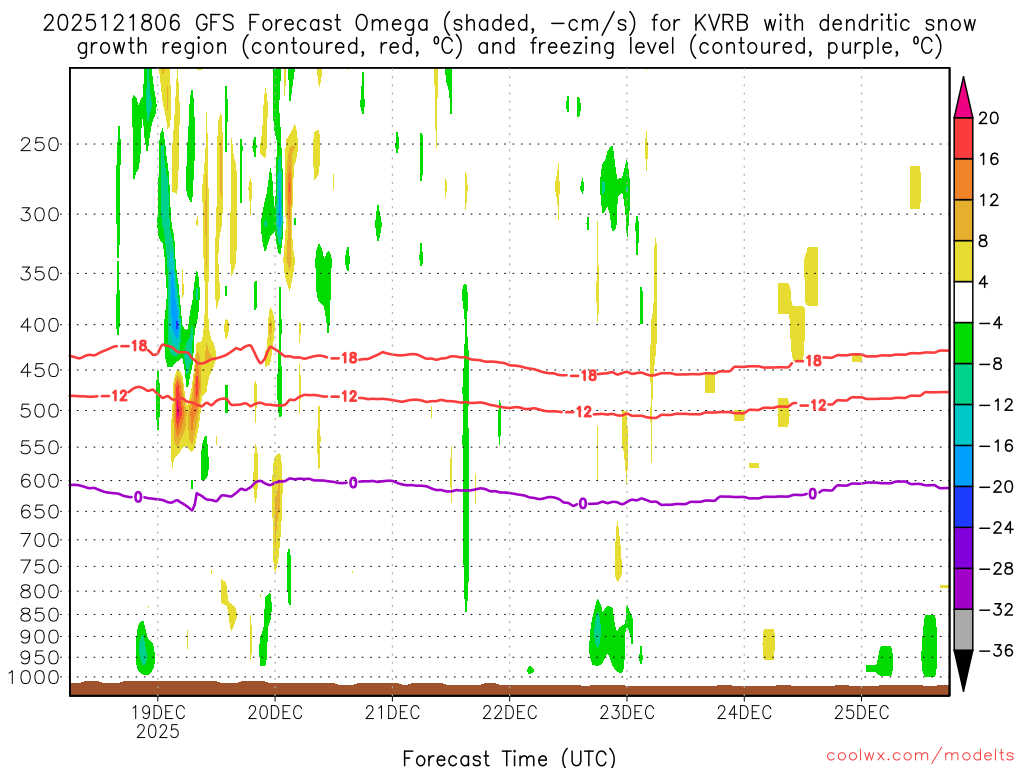The image size is (1024, 768).
Task: Click the 1000 pressure level label
Action: [x=35, y=678]
